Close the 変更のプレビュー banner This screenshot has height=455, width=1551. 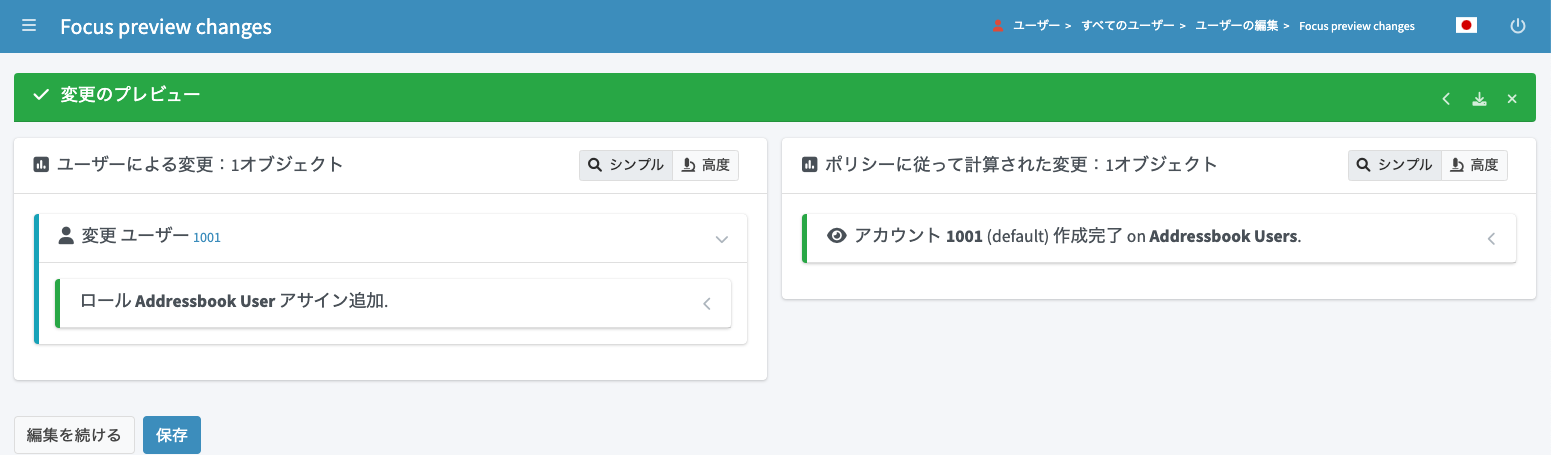1512,98
